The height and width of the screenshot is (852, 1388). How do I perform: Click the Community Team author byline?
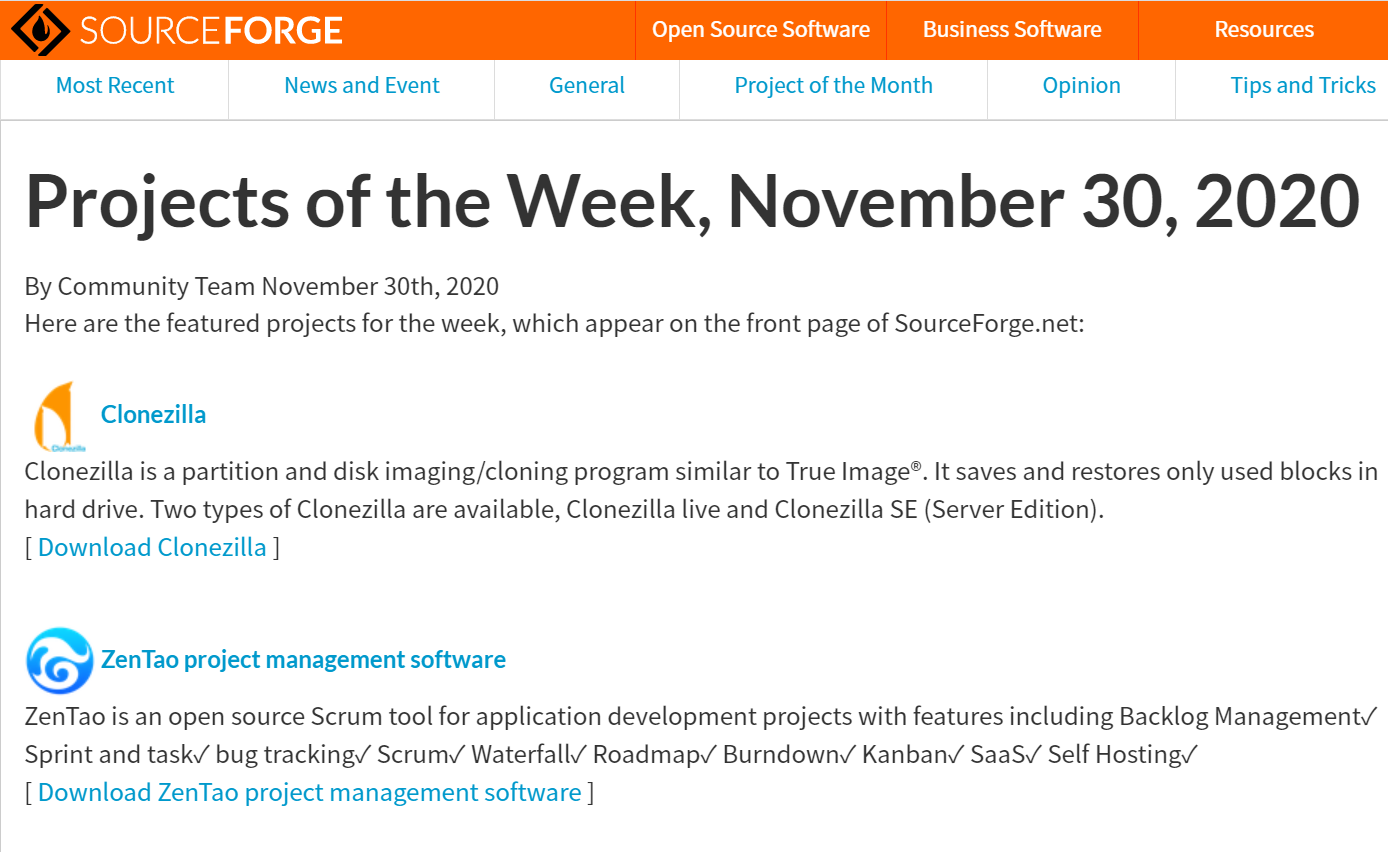tap(156, 286)
